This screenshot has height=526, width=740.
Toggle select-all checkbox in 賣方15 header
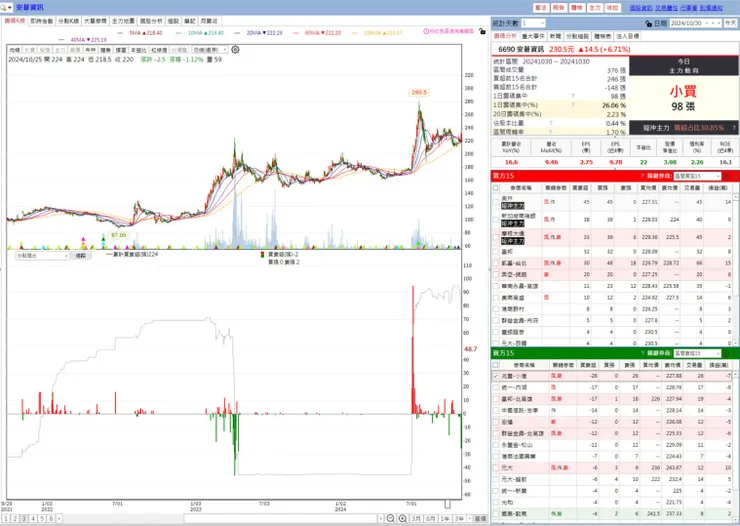click(496, 365)
